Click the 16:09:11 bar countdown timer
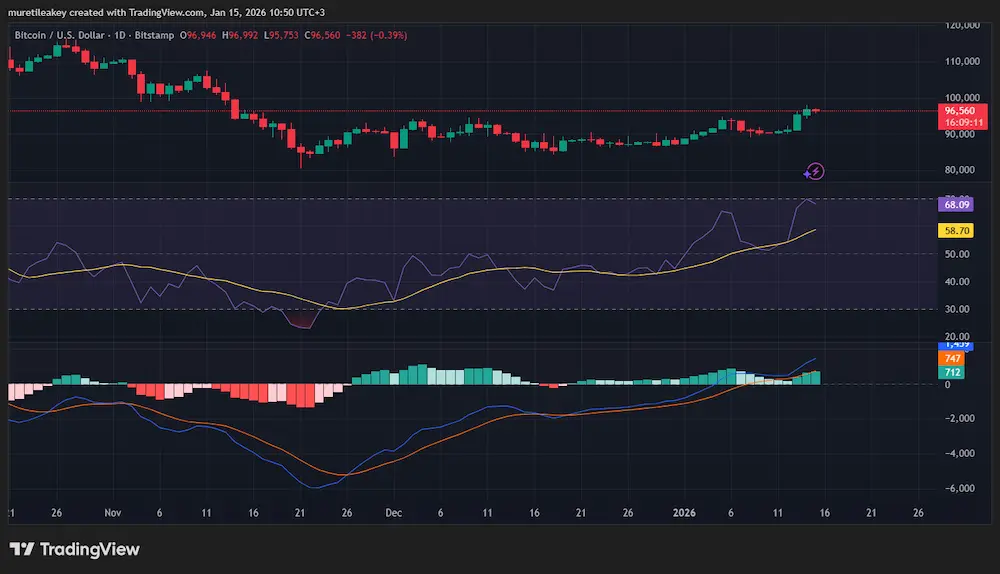This screenshot has height=574, width=1000. point(958,122)
